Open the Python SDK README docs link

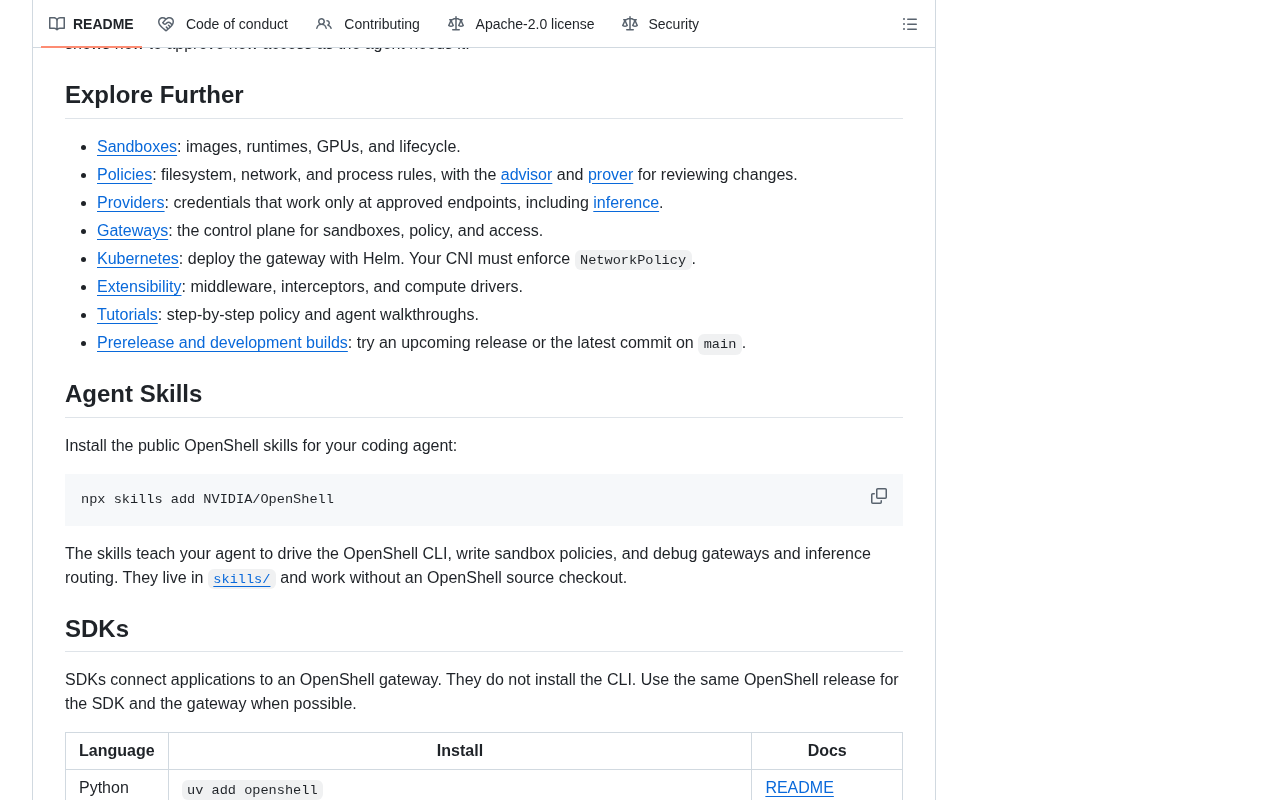pos(799,787)
